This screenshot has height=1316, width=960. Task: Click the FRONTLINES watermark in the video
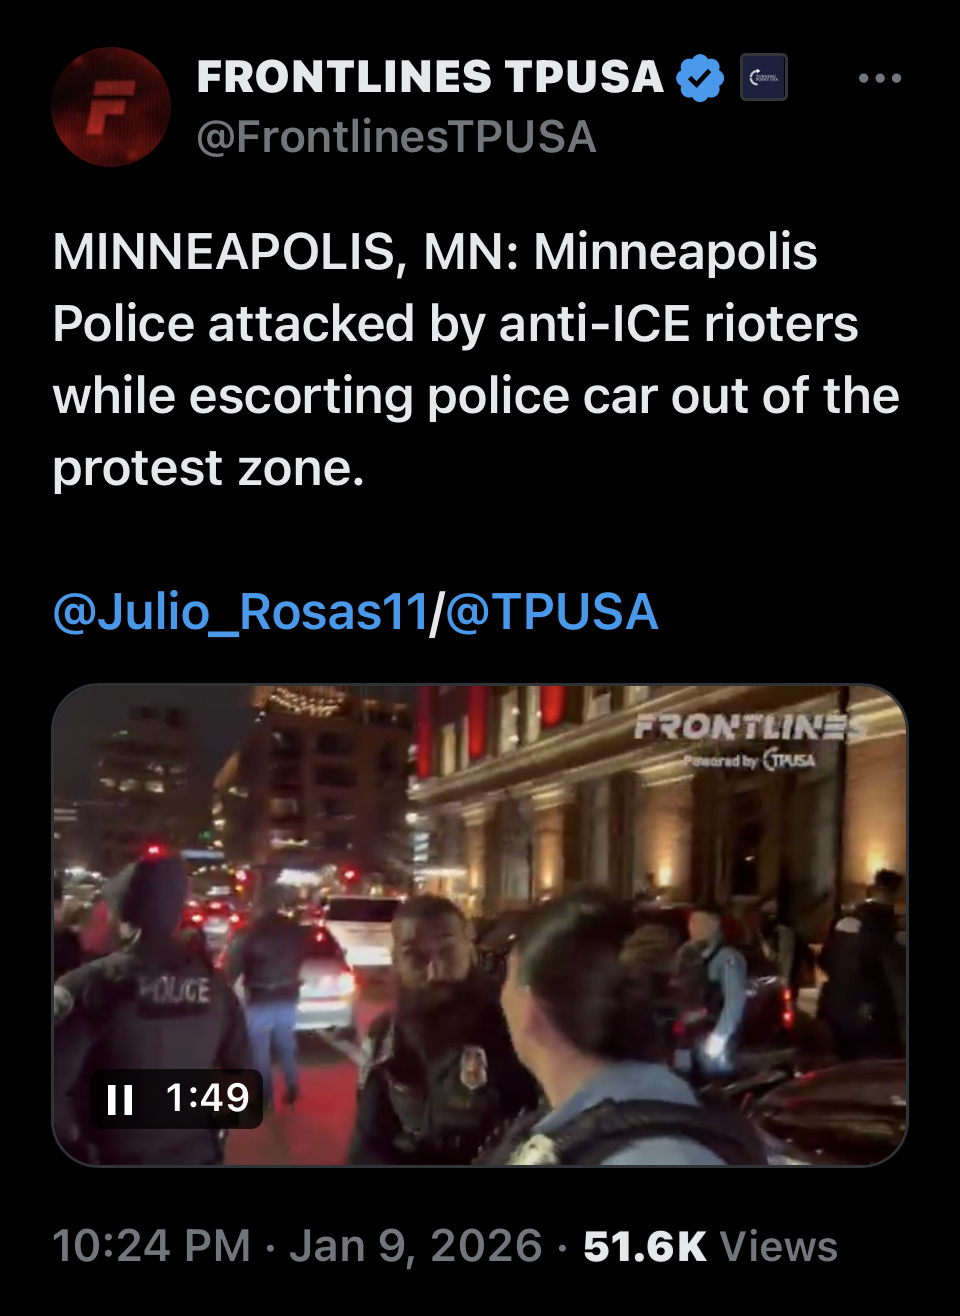pyautogui.click(x=750, y=727)
